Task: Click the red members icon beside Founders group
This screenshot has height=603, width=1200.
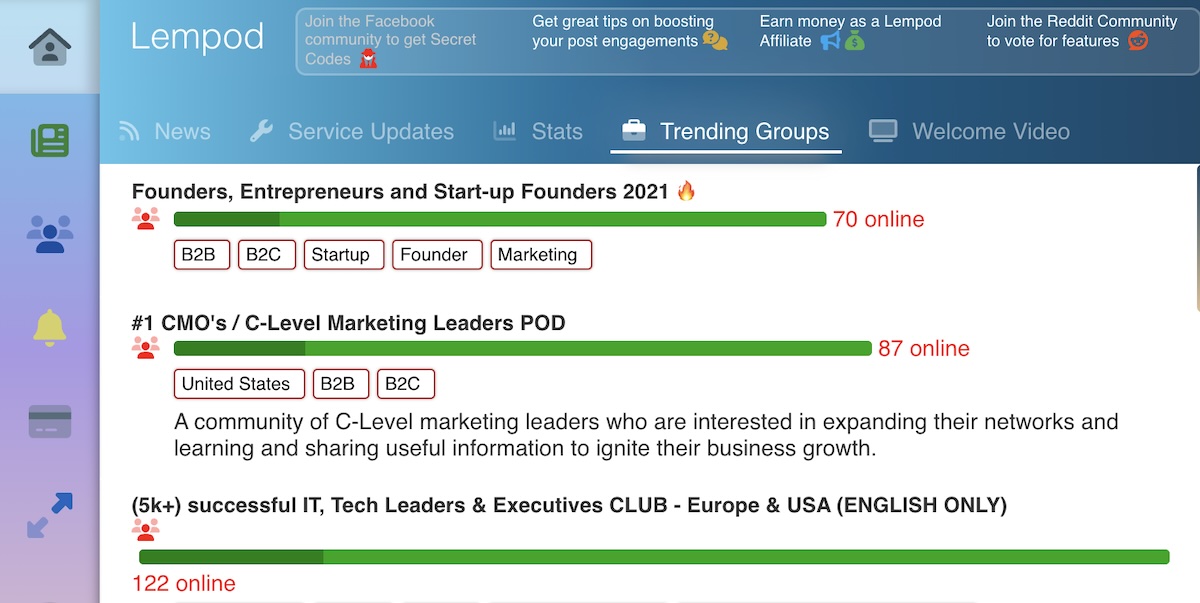Action: (146, 218)
